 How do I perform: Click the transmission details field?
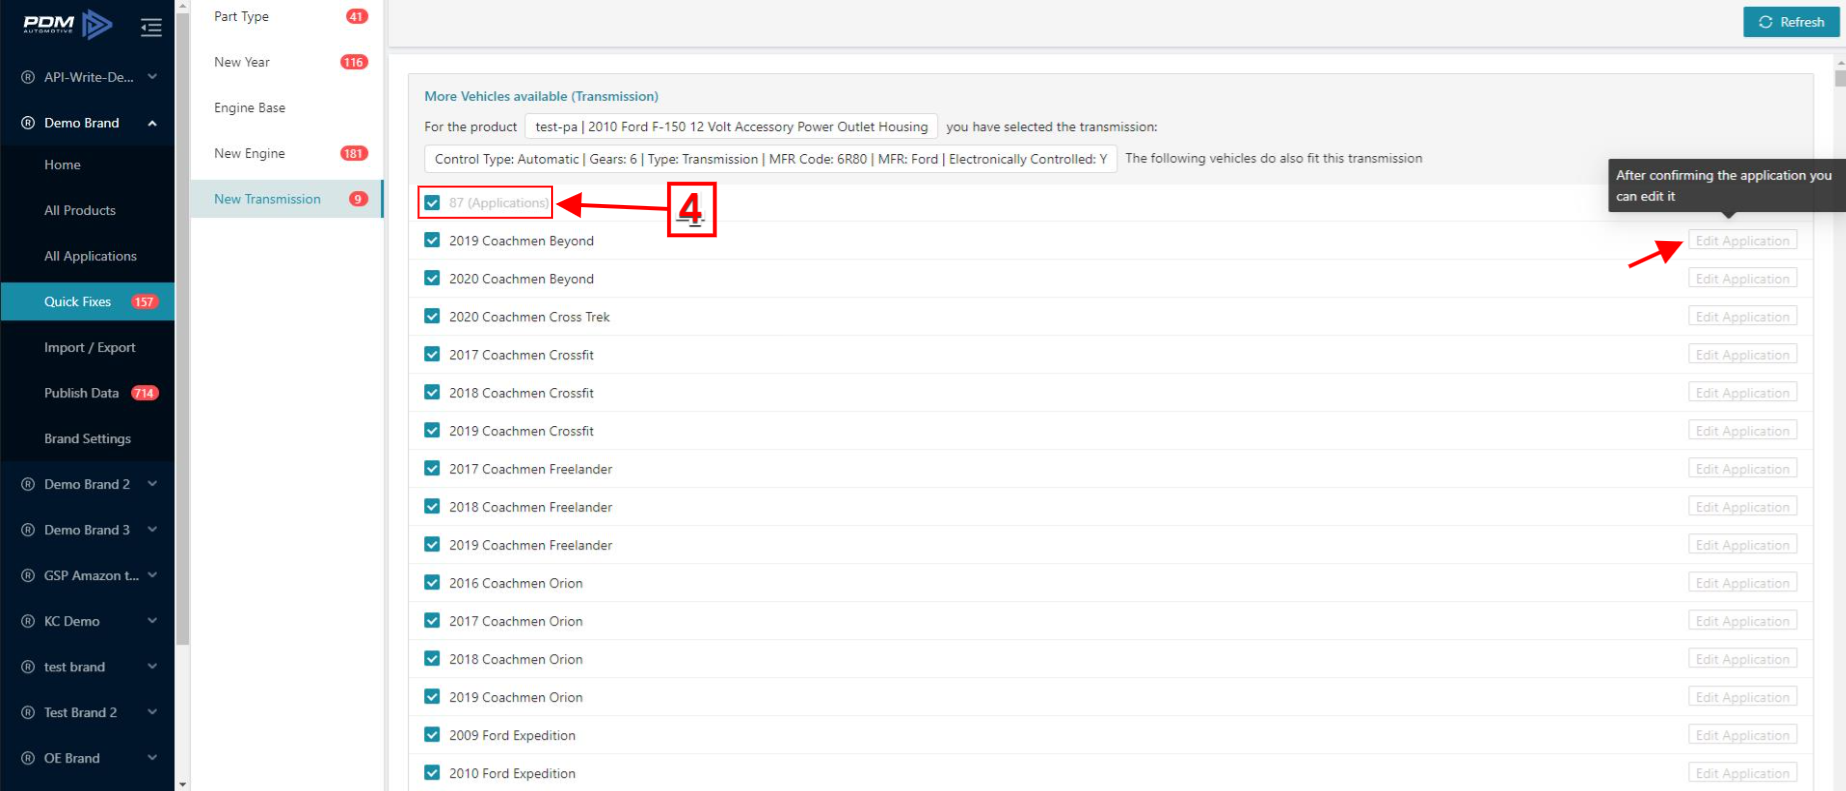pyautogui.click(x=770, y=159)
